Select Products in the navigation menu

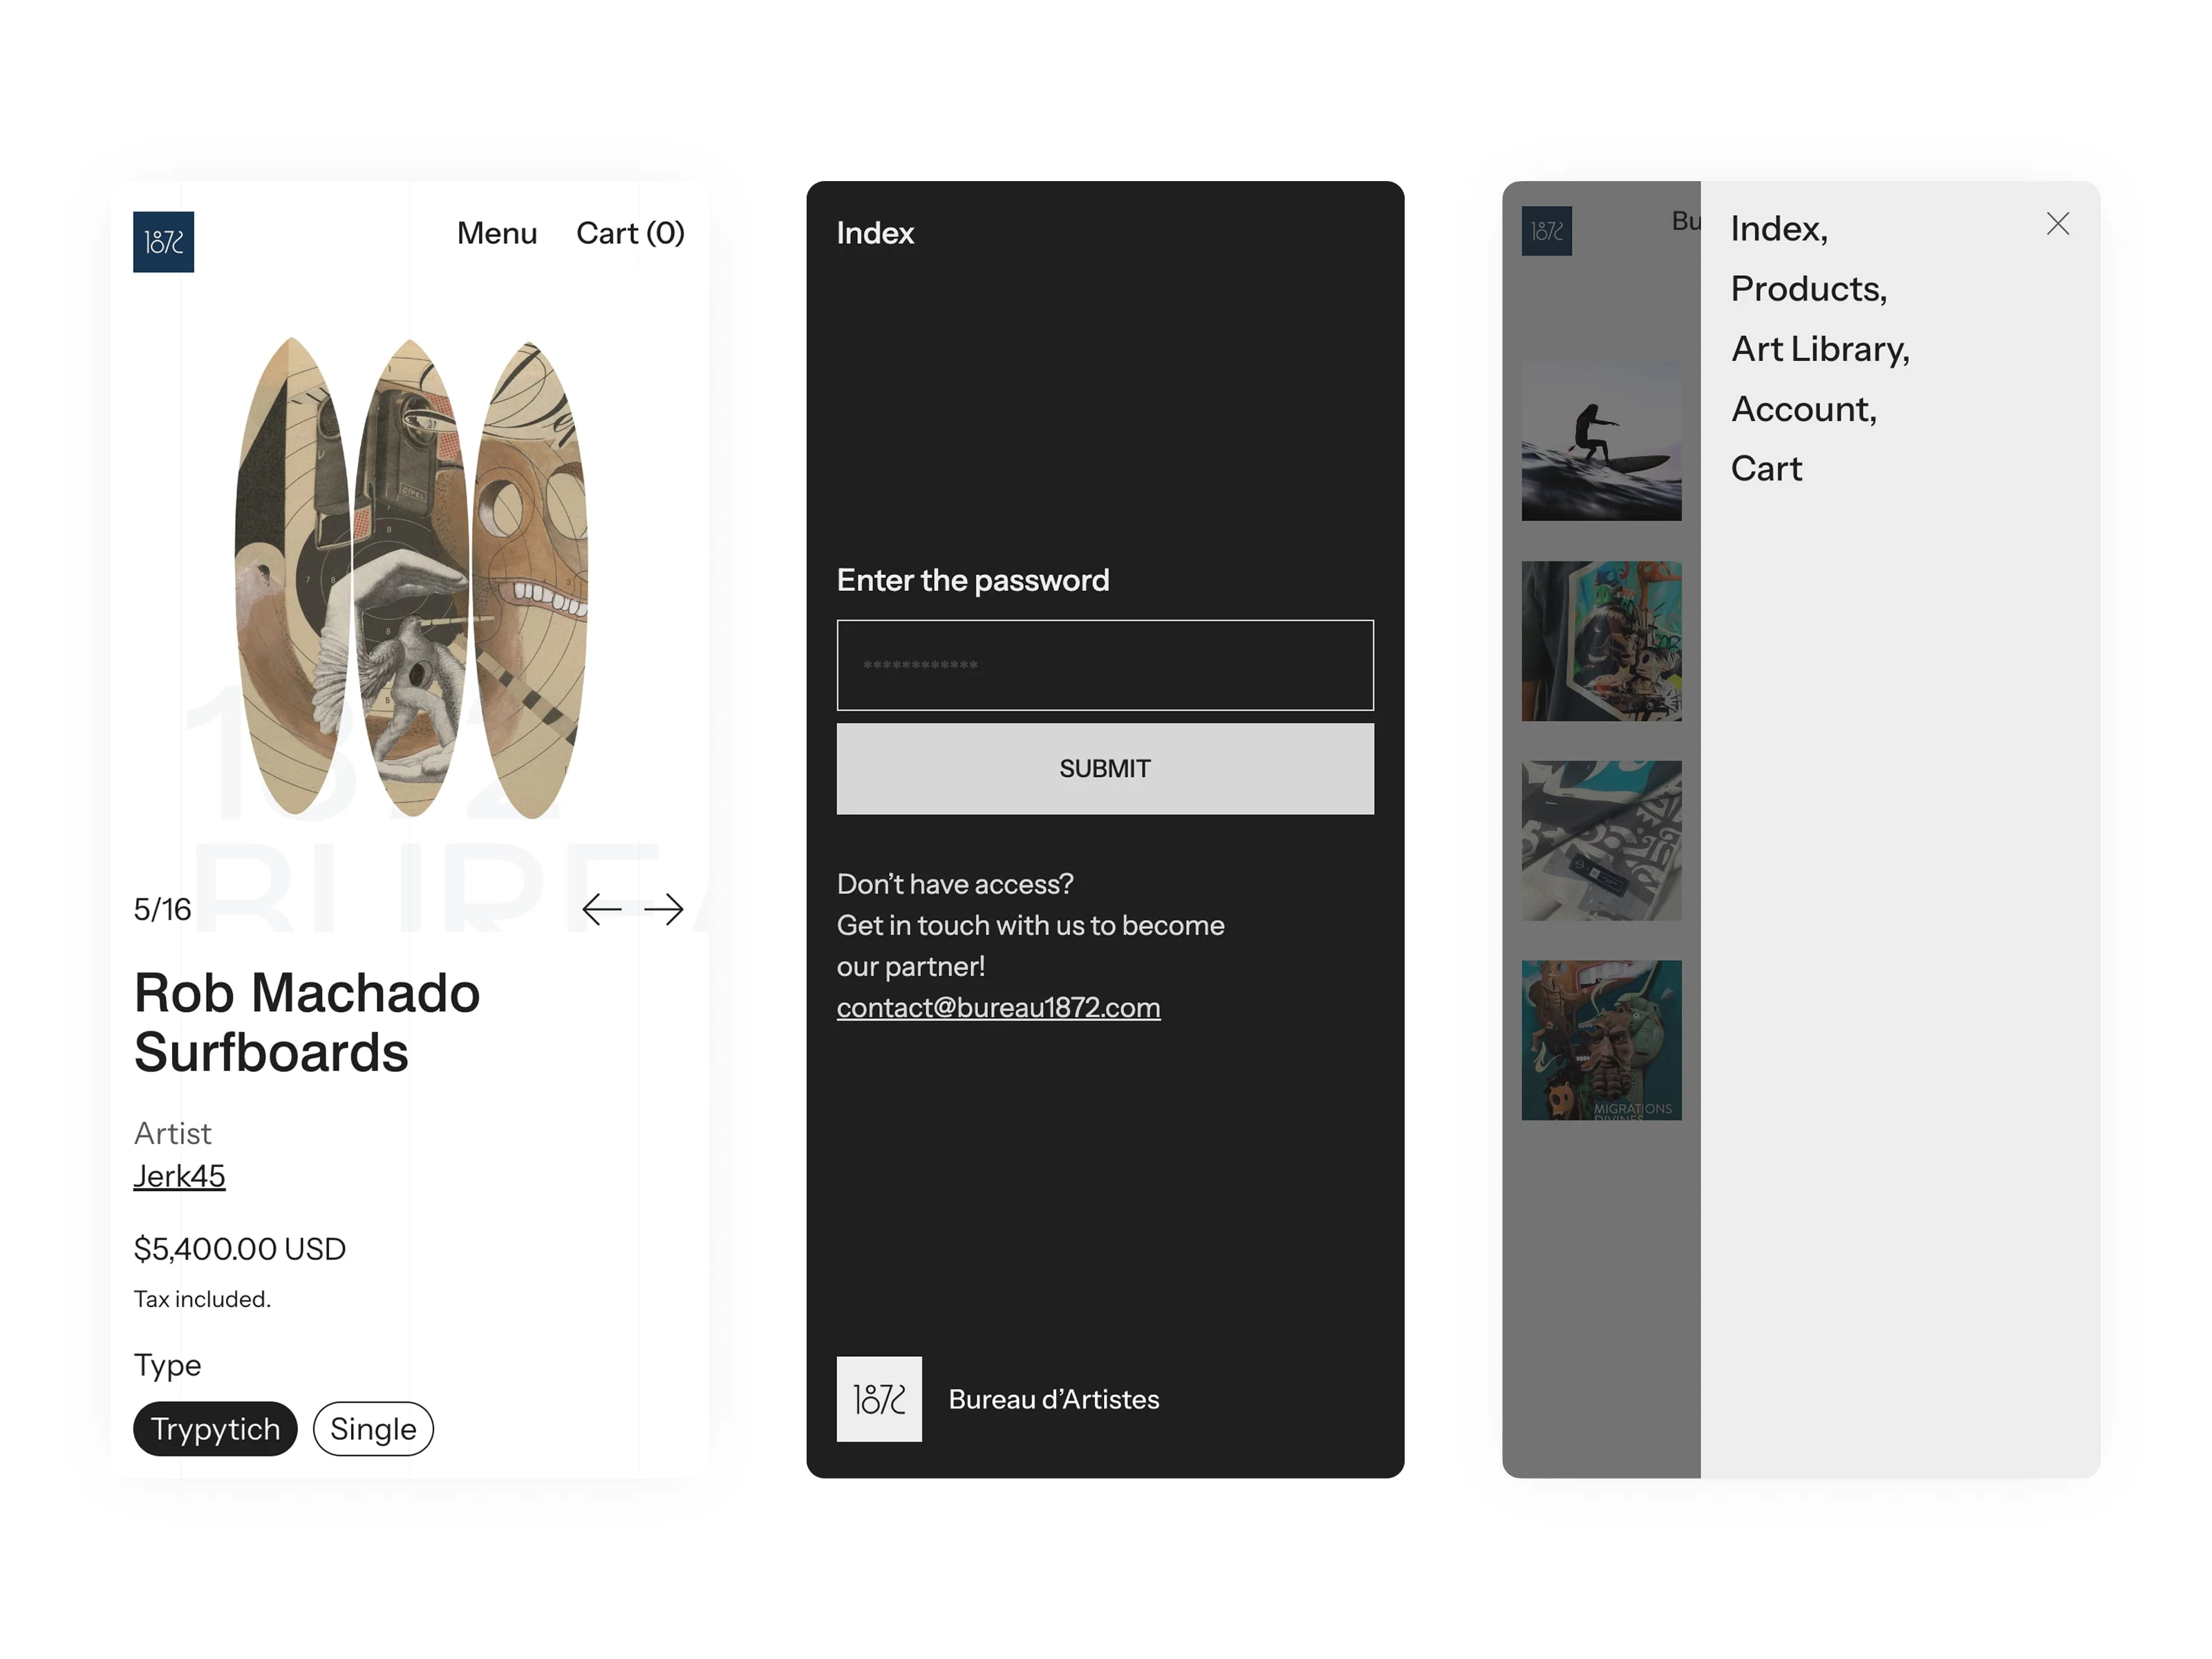click(1808, 289)
